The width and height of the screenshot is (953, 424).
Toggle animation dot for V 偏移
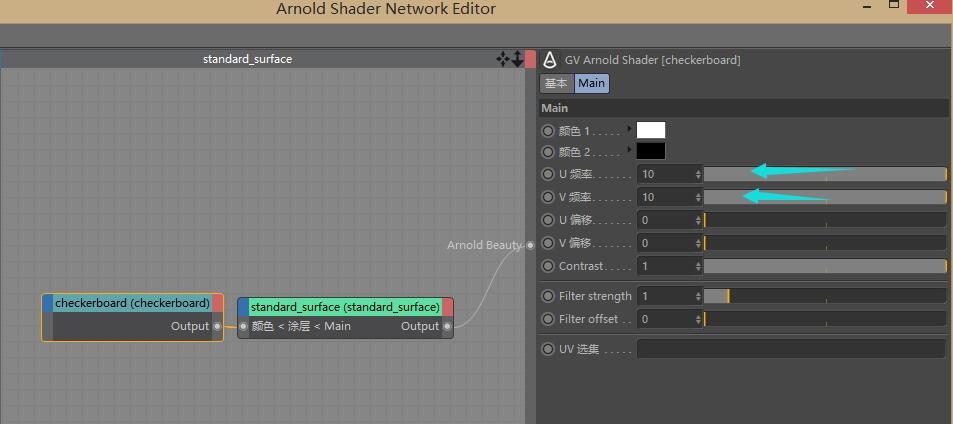[548, 243]
